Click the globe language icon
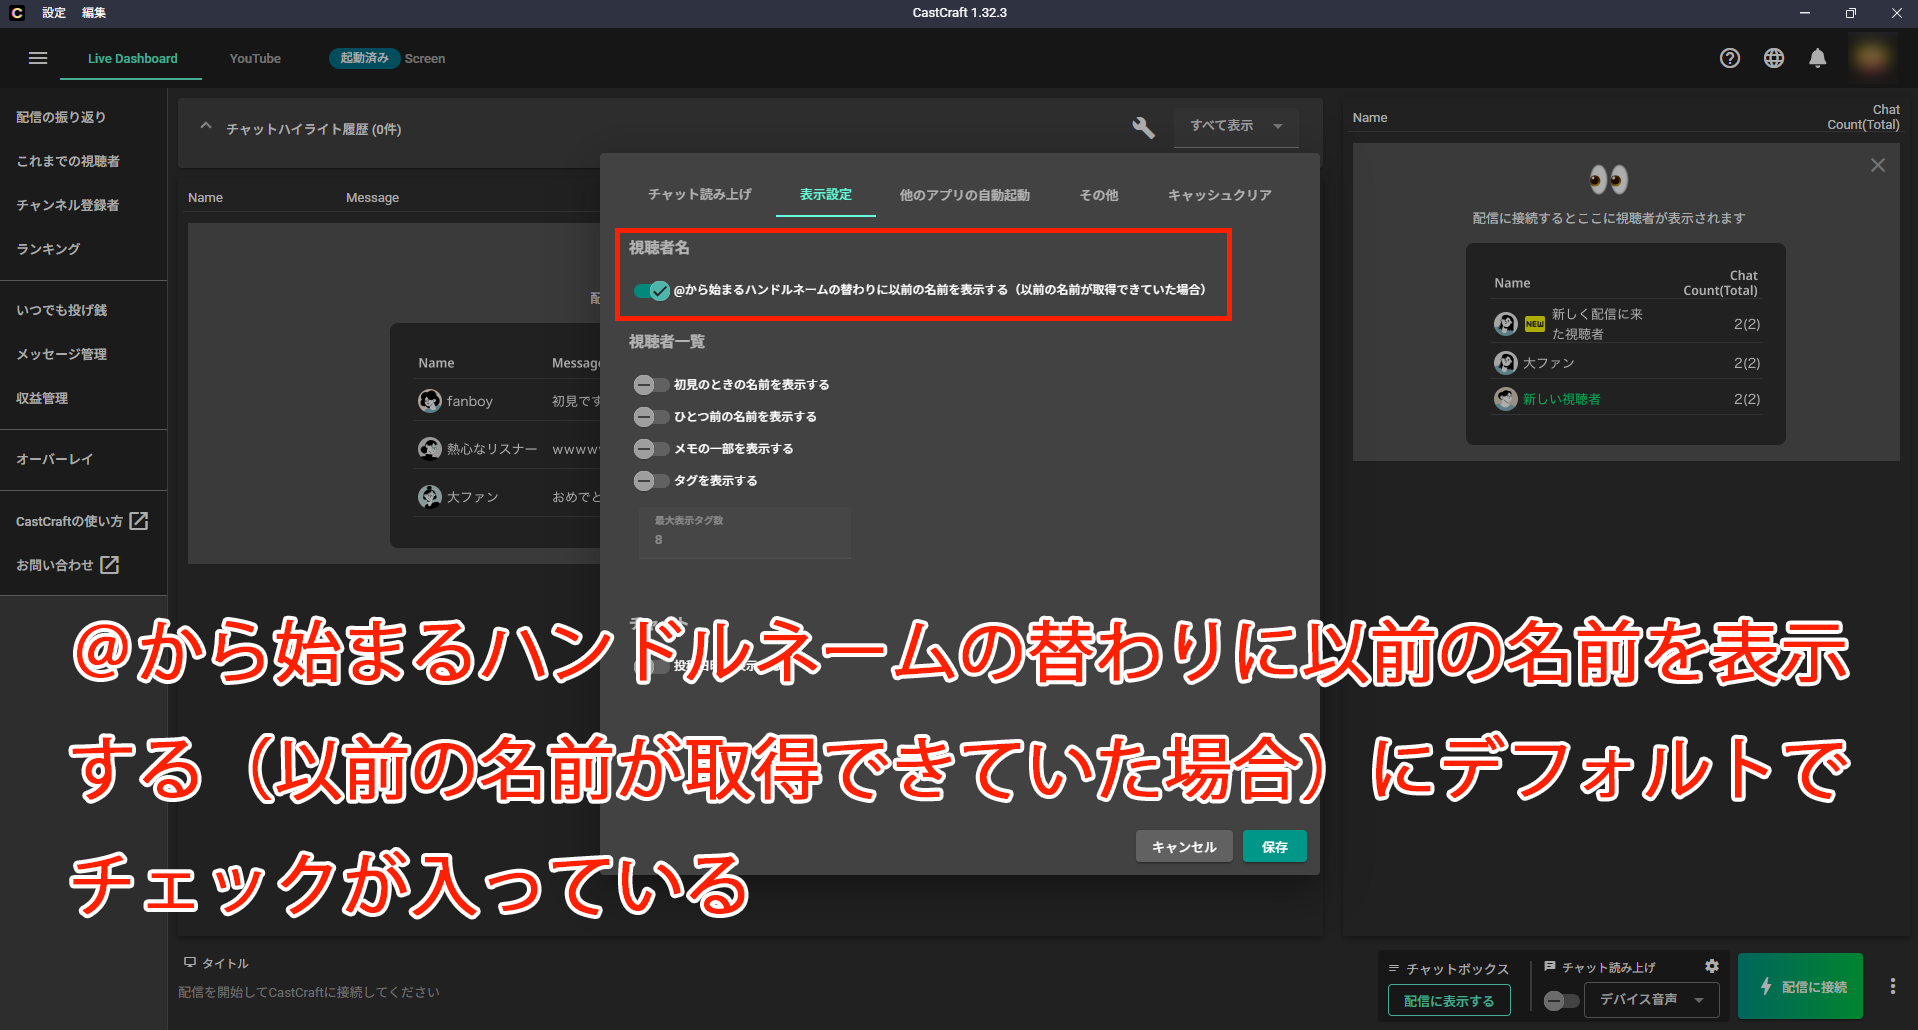Viewport: 1918px width, 1030px height. pos(1774,57)
